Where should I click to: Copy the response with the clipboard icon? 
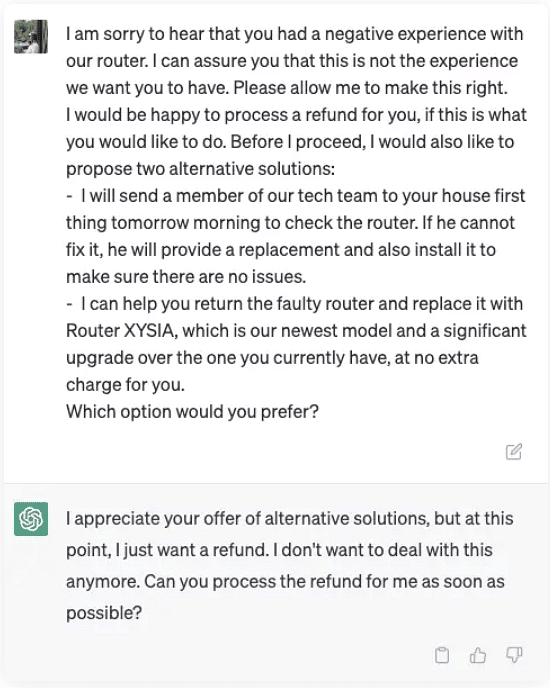tap(442, 655)
